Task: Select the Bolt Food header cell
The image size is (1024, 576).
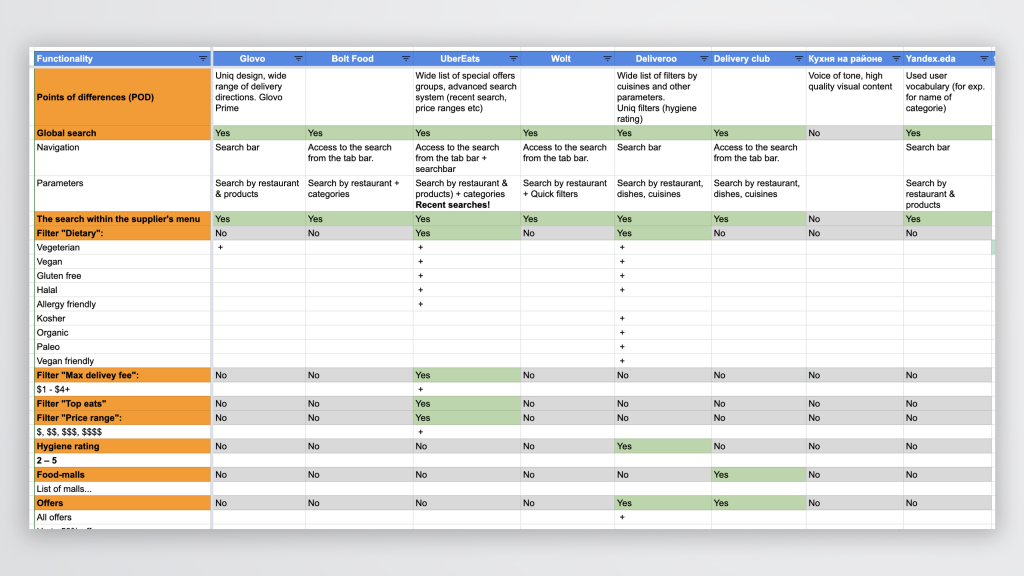Action: click(359, 59)
